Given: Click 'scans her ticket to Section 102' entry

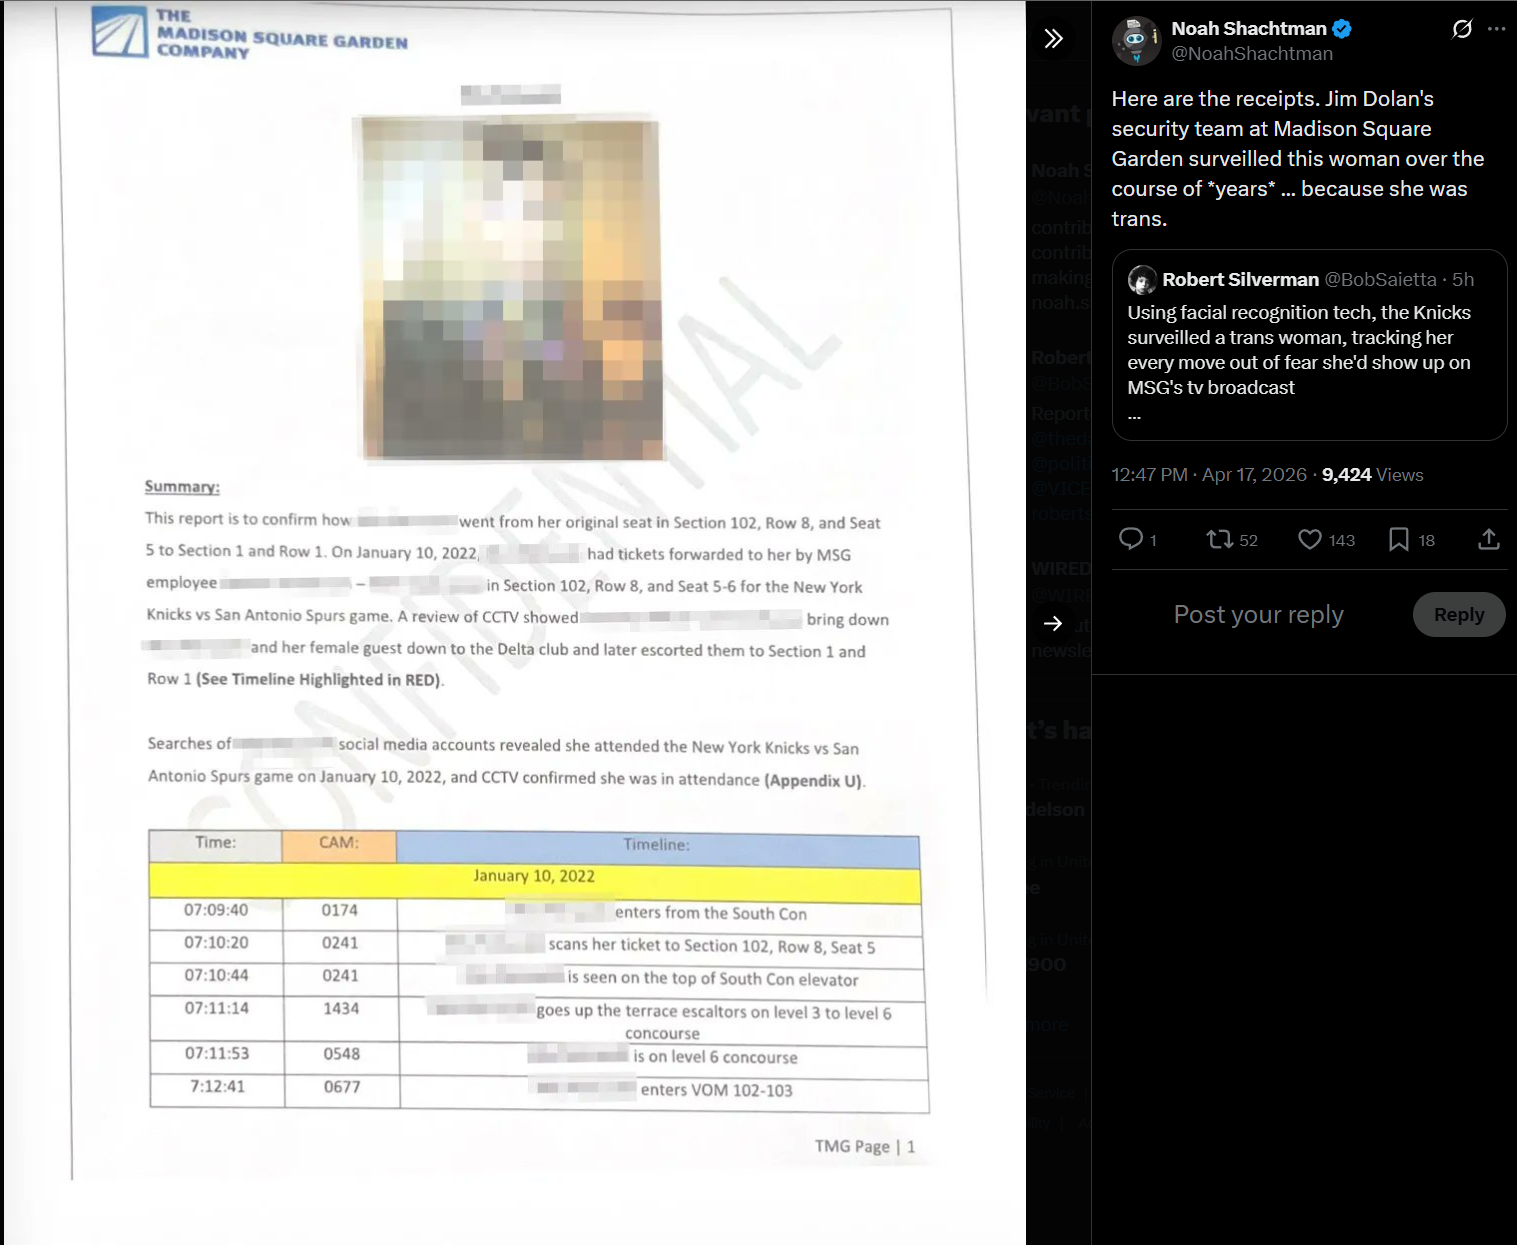Looking at the screenshot, I should coord(712,946).
